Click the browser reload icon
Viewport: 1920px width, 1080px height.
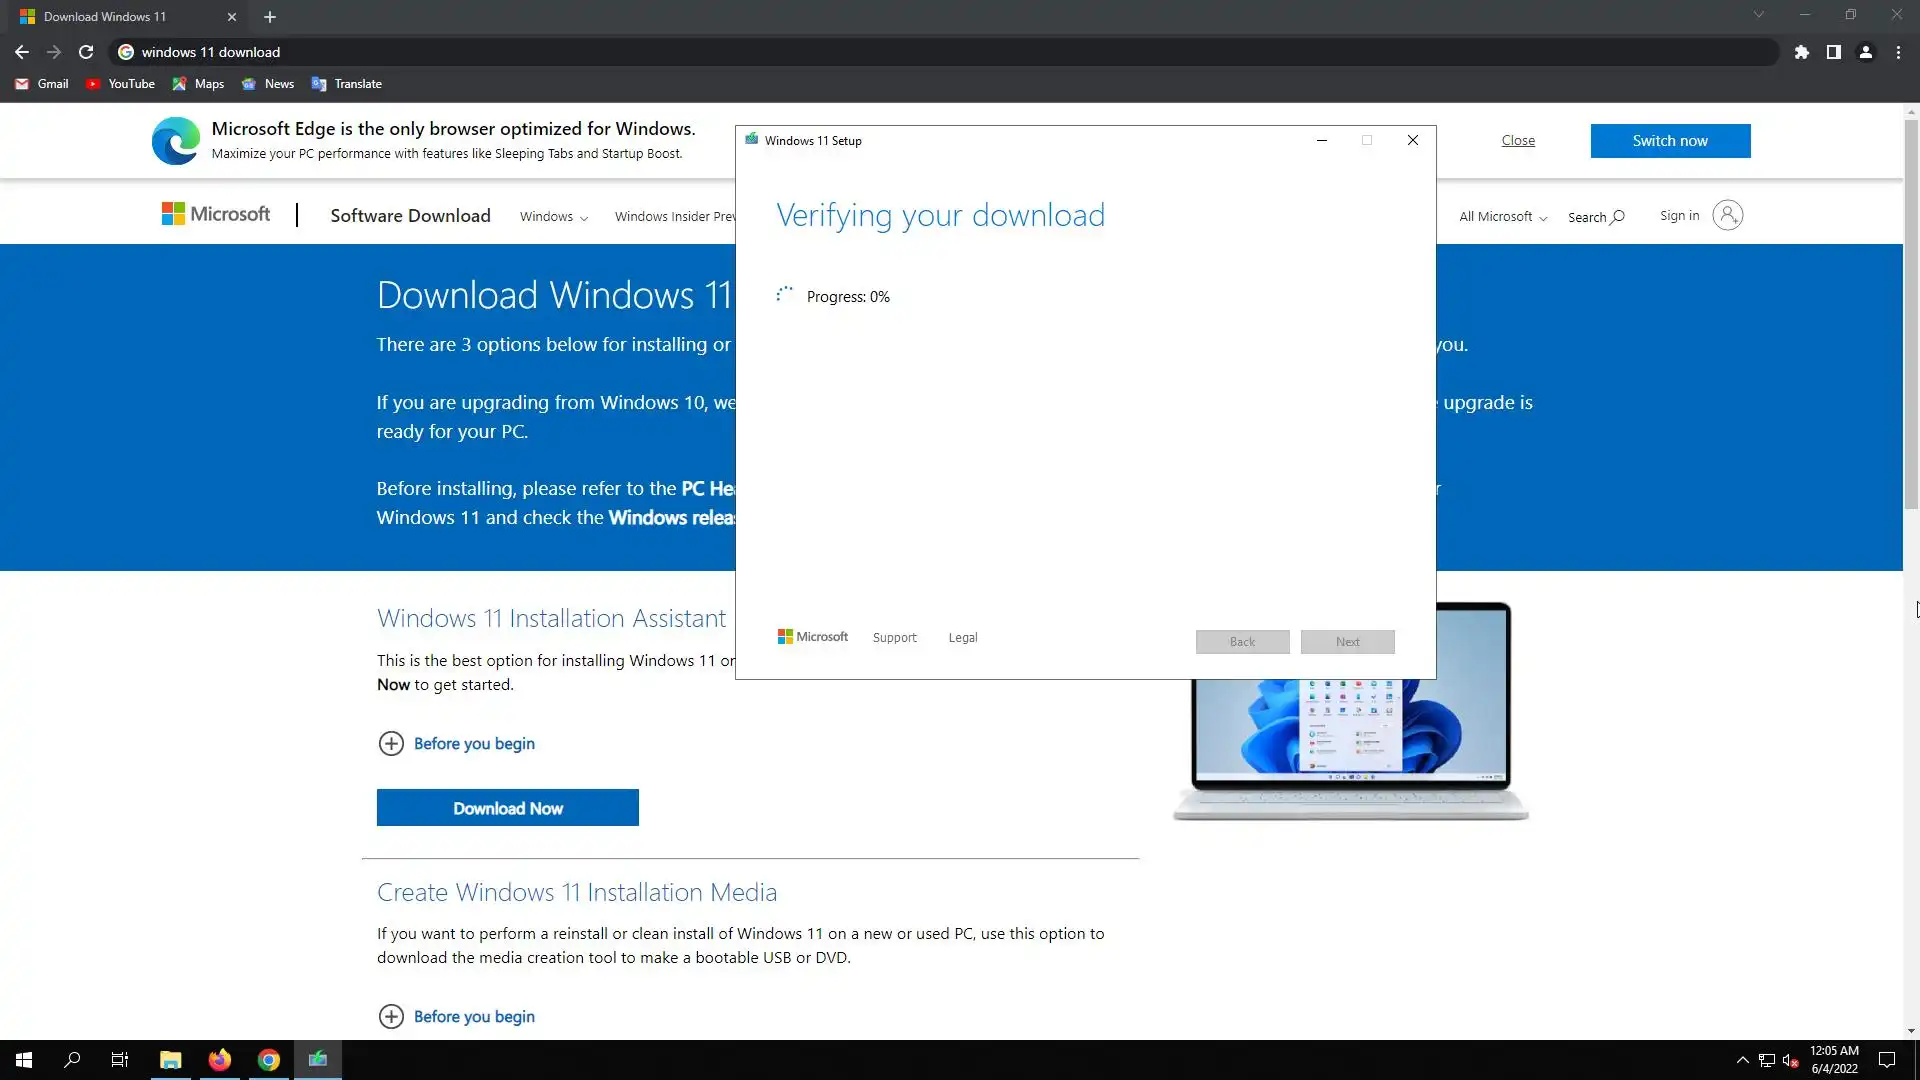(86, 52)
